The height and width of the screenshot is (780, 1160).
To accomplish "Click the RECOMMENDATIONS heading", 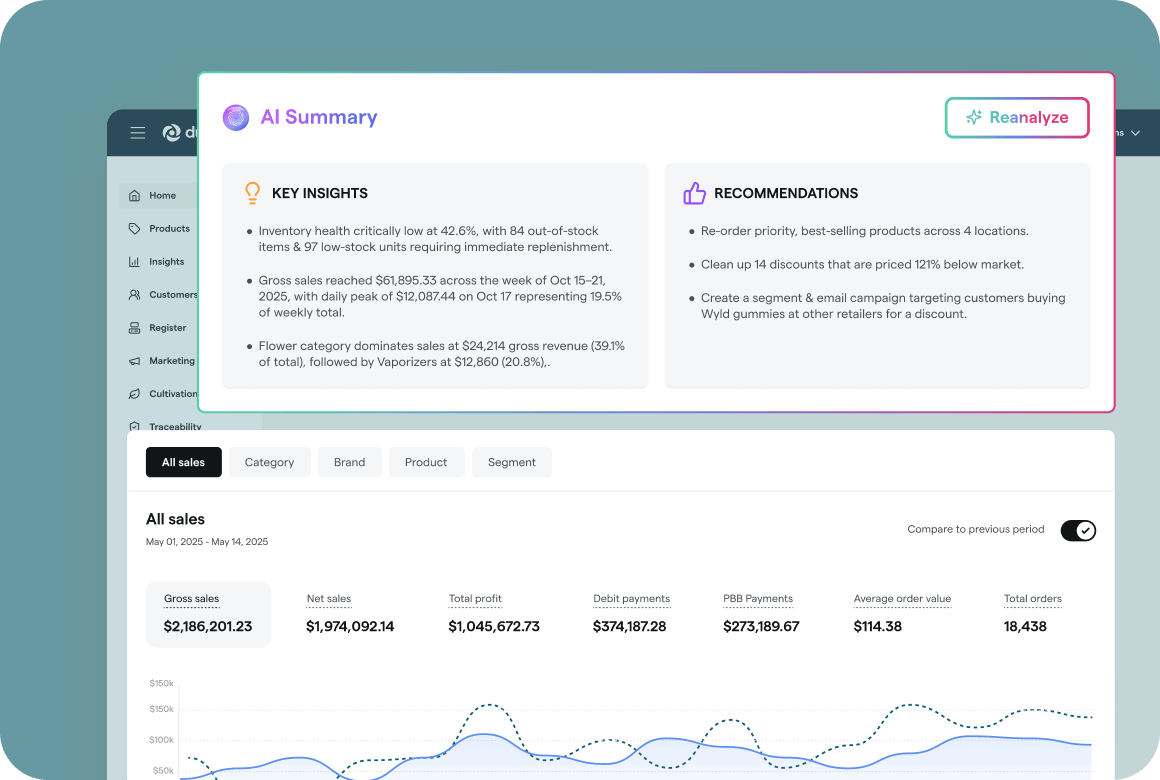I will pos(786,193).
